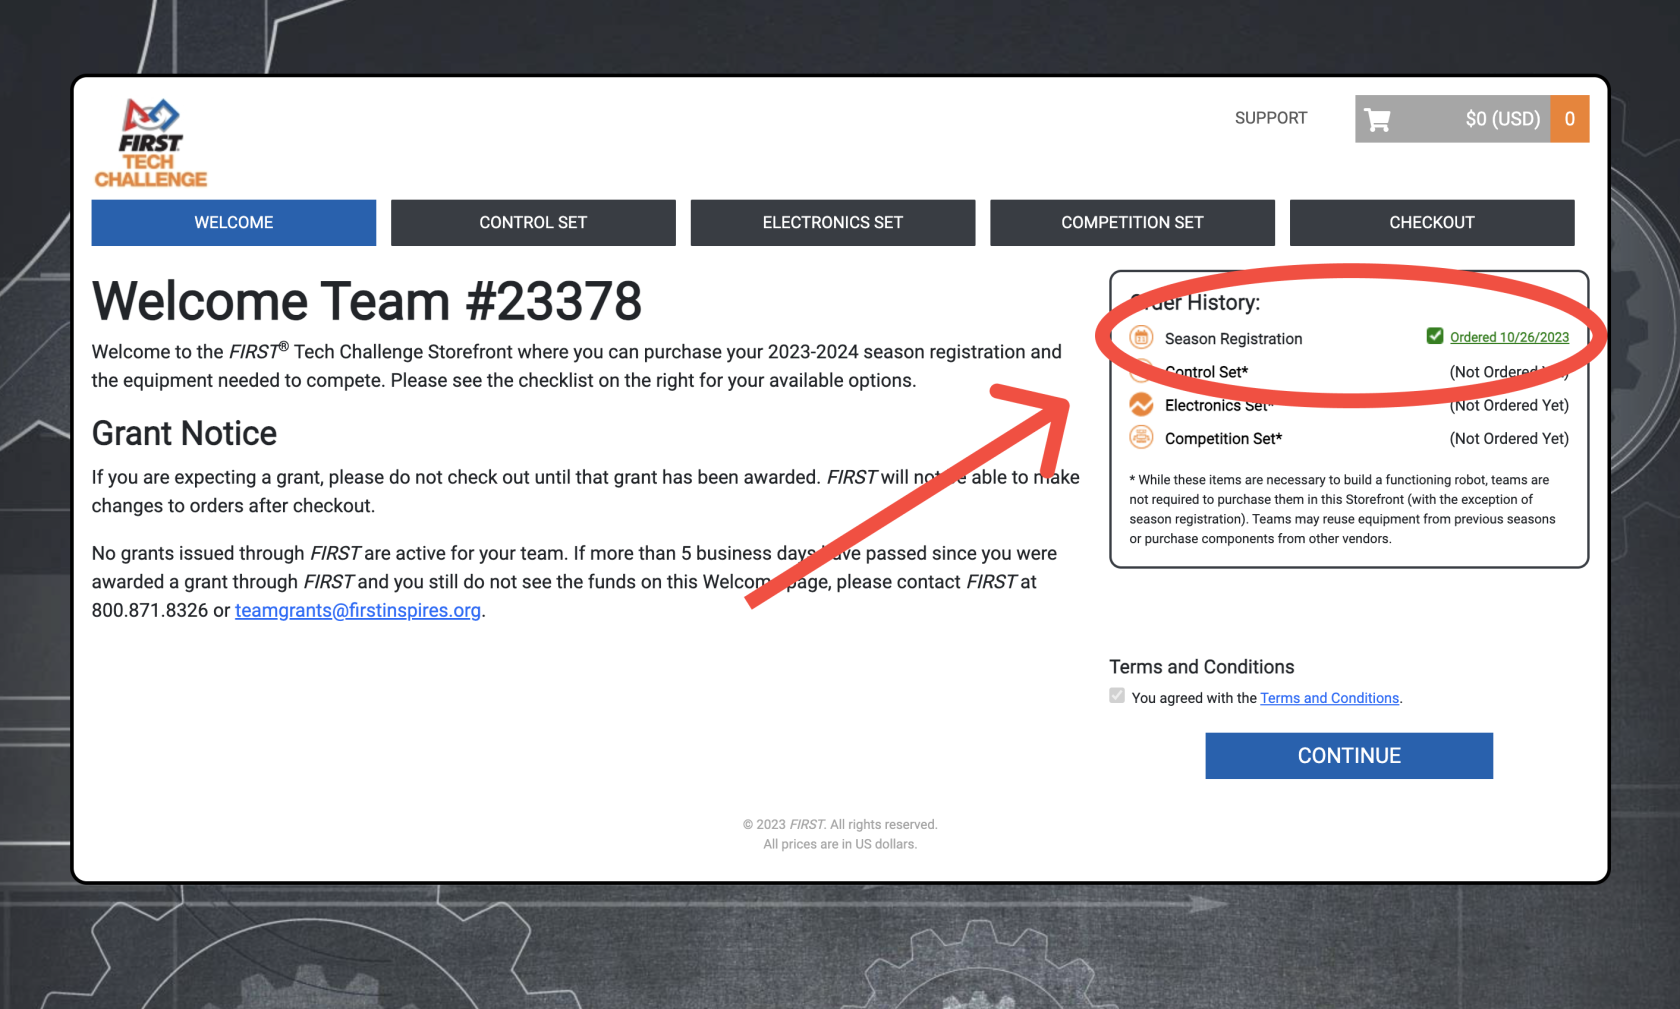Image resolution: width=1680 pixels, height=1009 pixels.
Task: Click the Electronics Set (Not Ordered Yet) status
Action: coord(1509,405)
